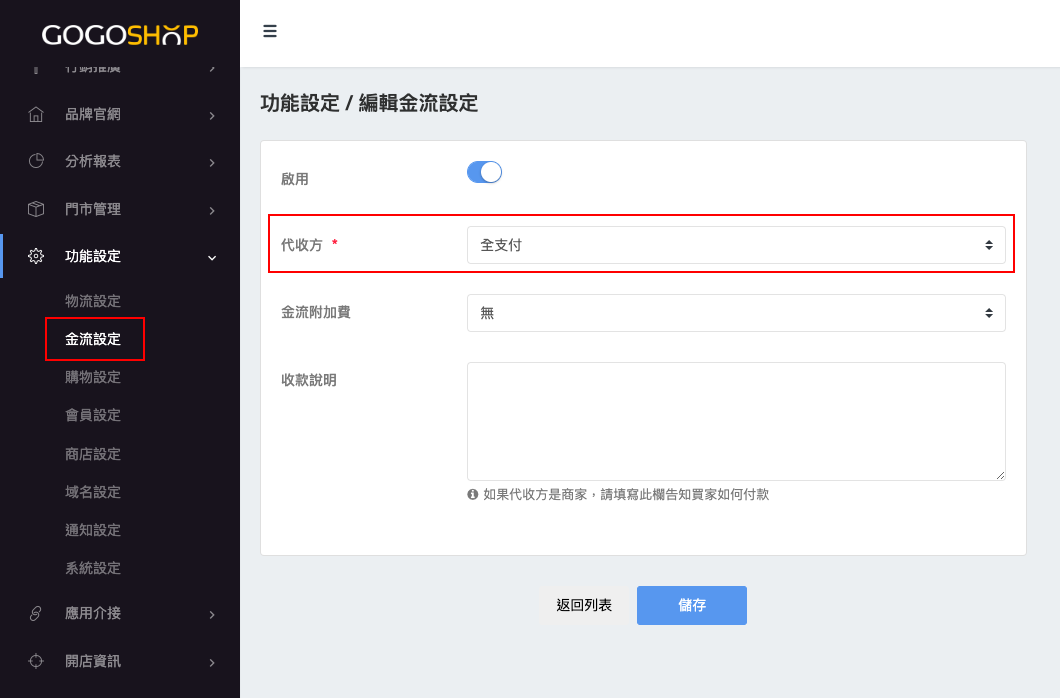The height and width of the screenshot is (698, 1060).
Task: Click the 開店資訊 menu label
Action: (x=93, y=661)
